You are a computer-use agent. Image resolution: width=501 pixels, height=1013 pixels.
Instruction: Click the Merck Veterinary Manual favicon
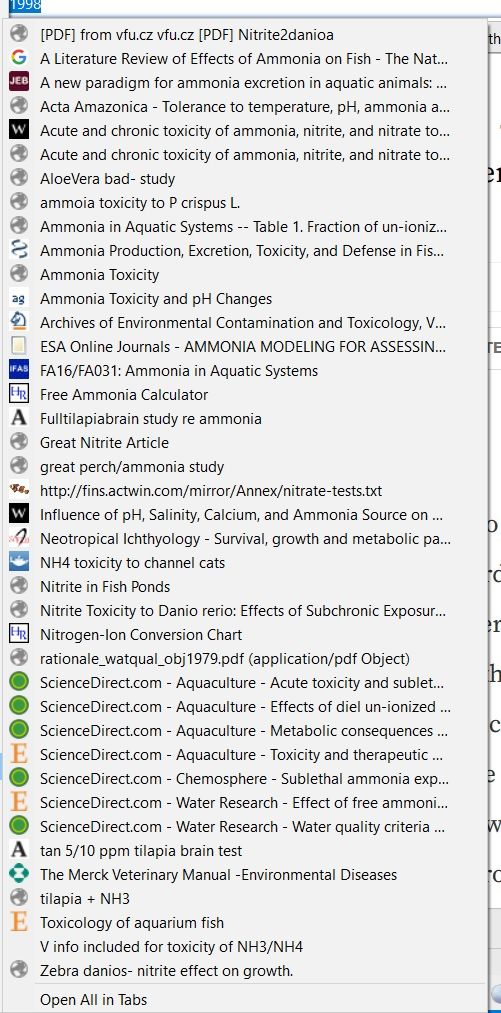[x=19, y=874]
